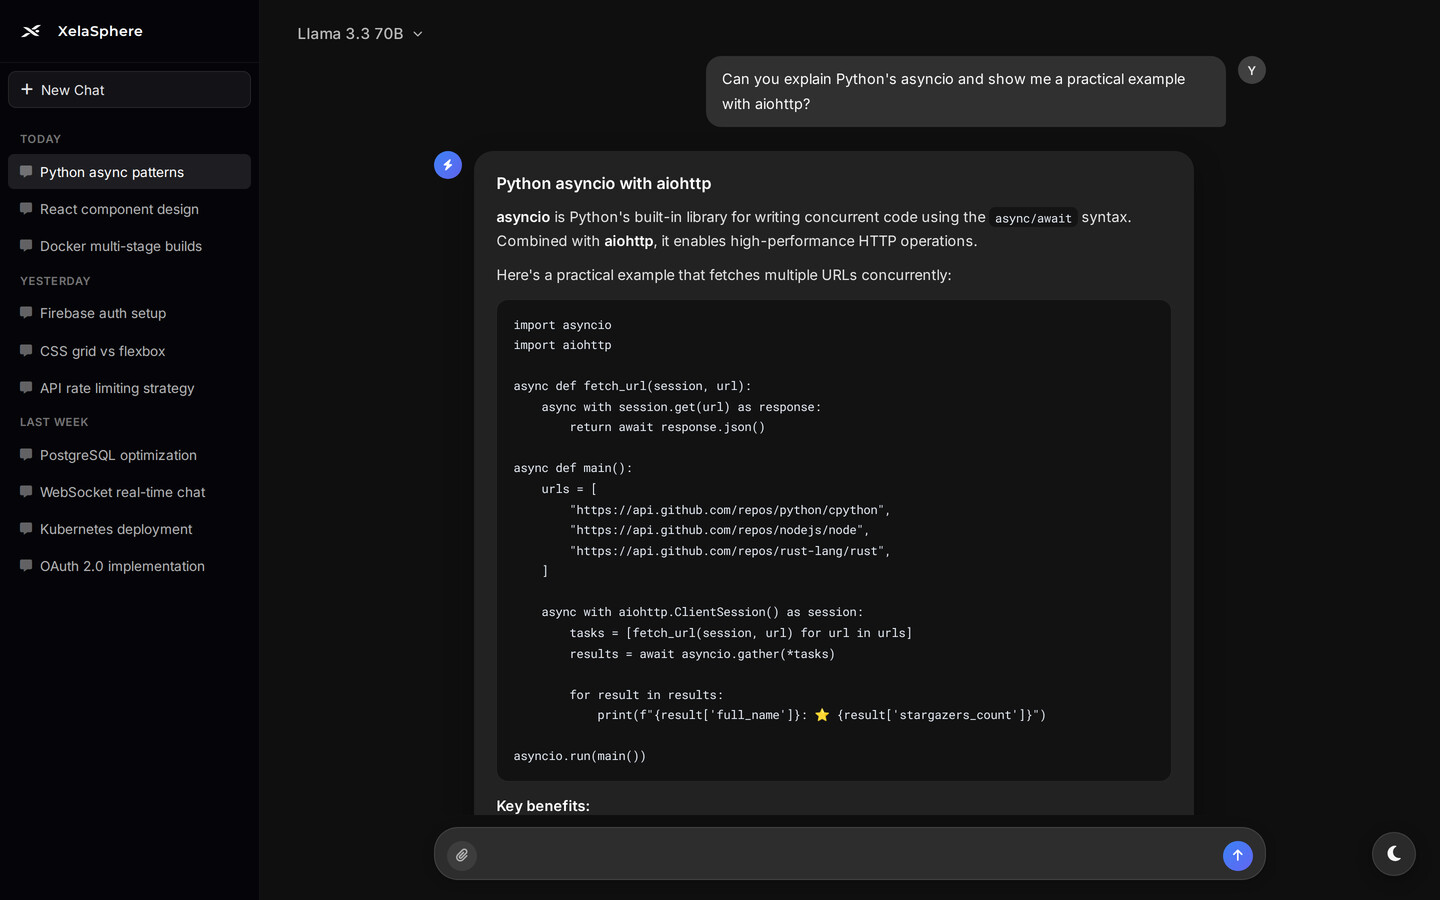Click chat bubble icon beside Kubernetes deployment
1440x900 pixels.
(26, 529)
